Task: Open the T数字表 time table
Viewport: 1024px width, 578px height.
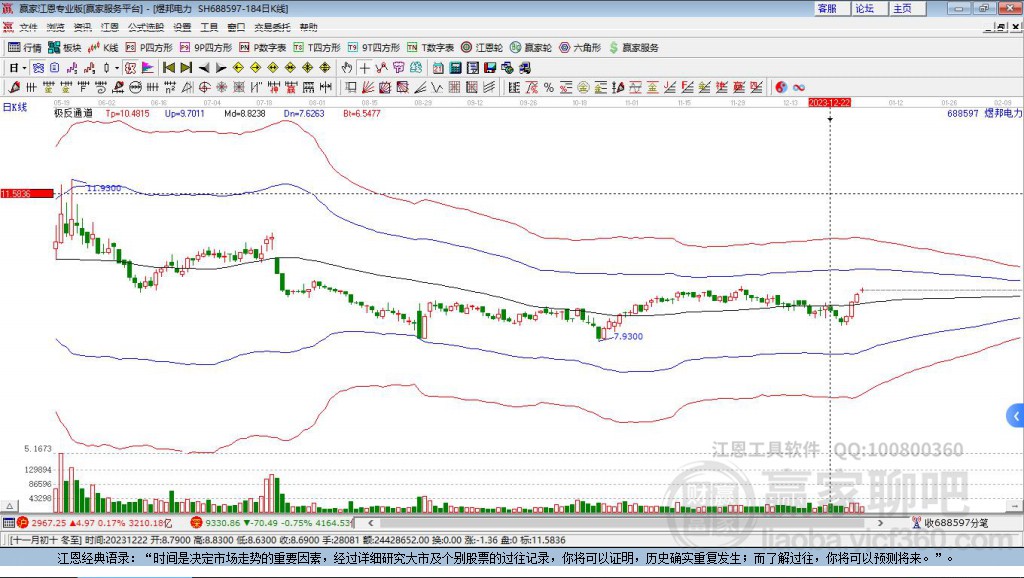Action: (x=430, y=48)
